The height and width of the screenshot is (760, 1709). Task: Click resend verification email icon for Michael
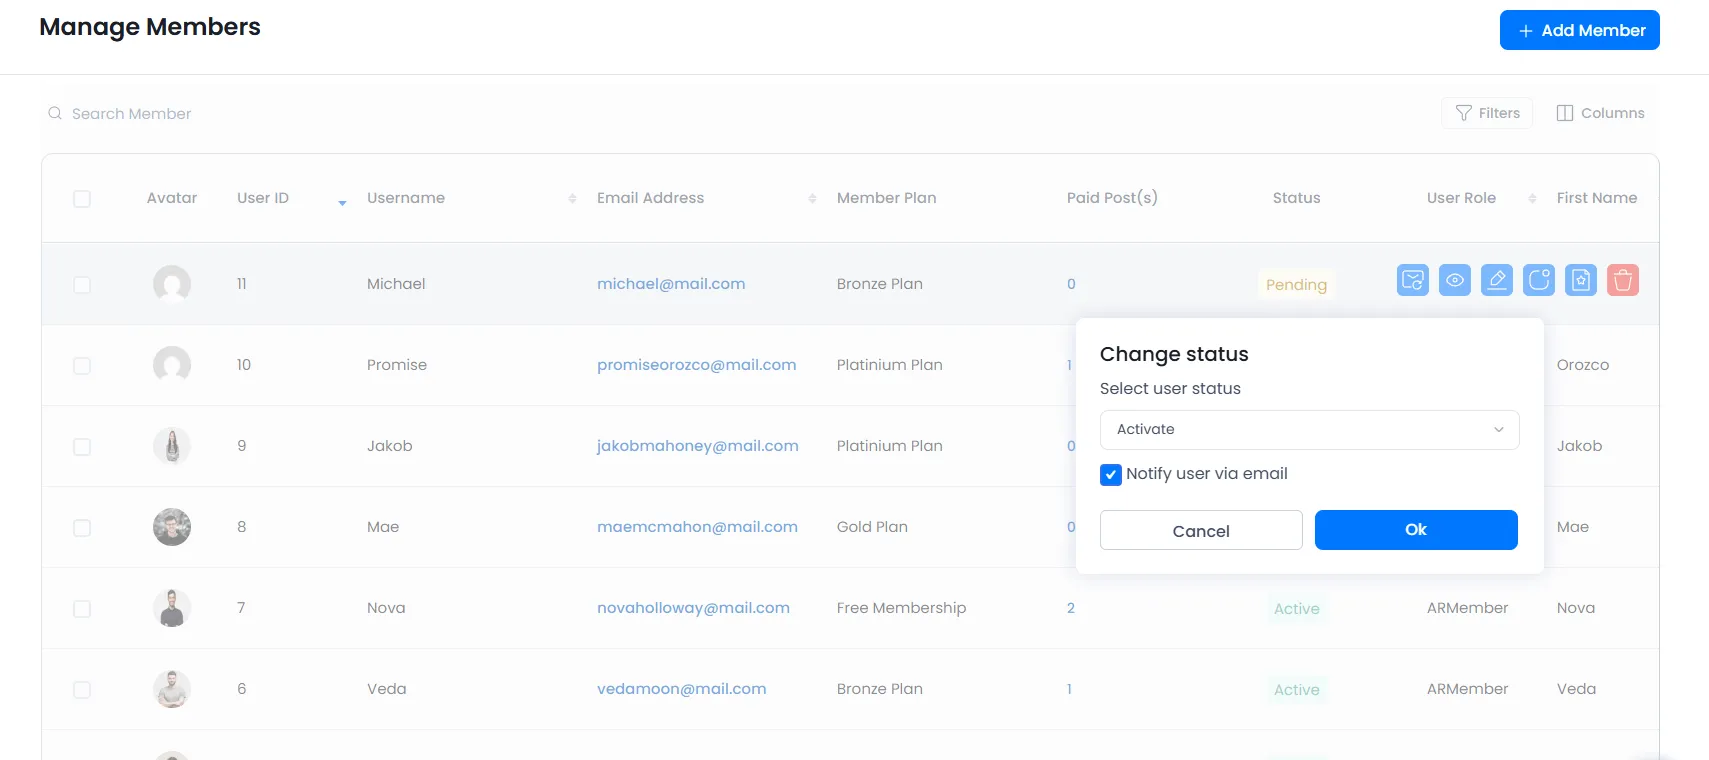(1412, 281)
